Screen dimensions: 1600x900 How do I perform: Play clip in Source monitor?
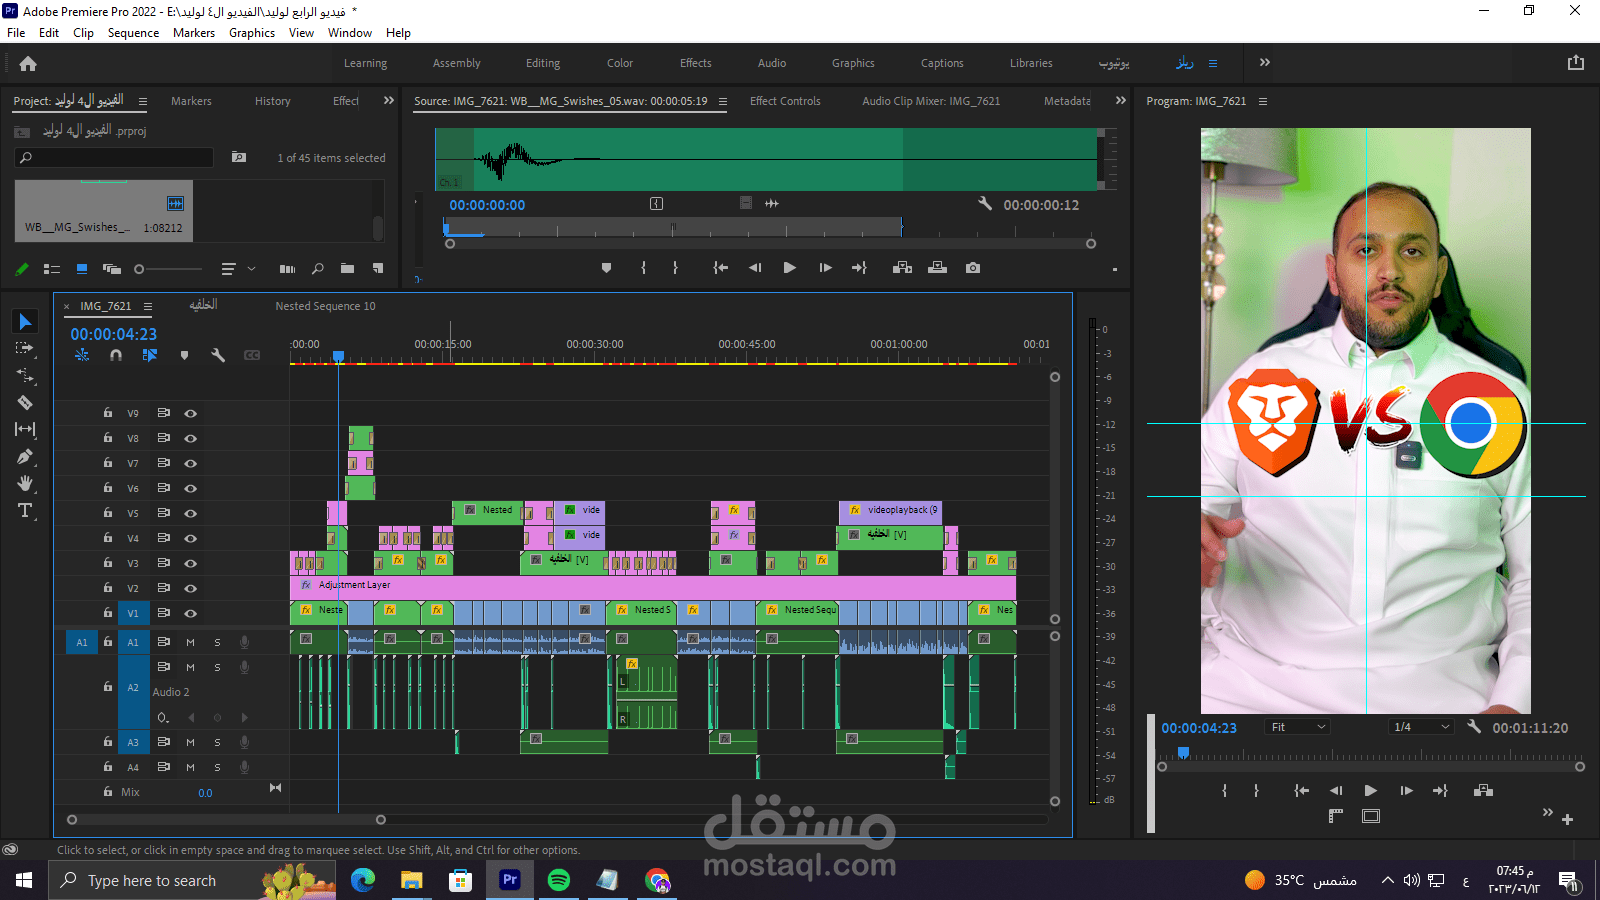tap(790, 268)
